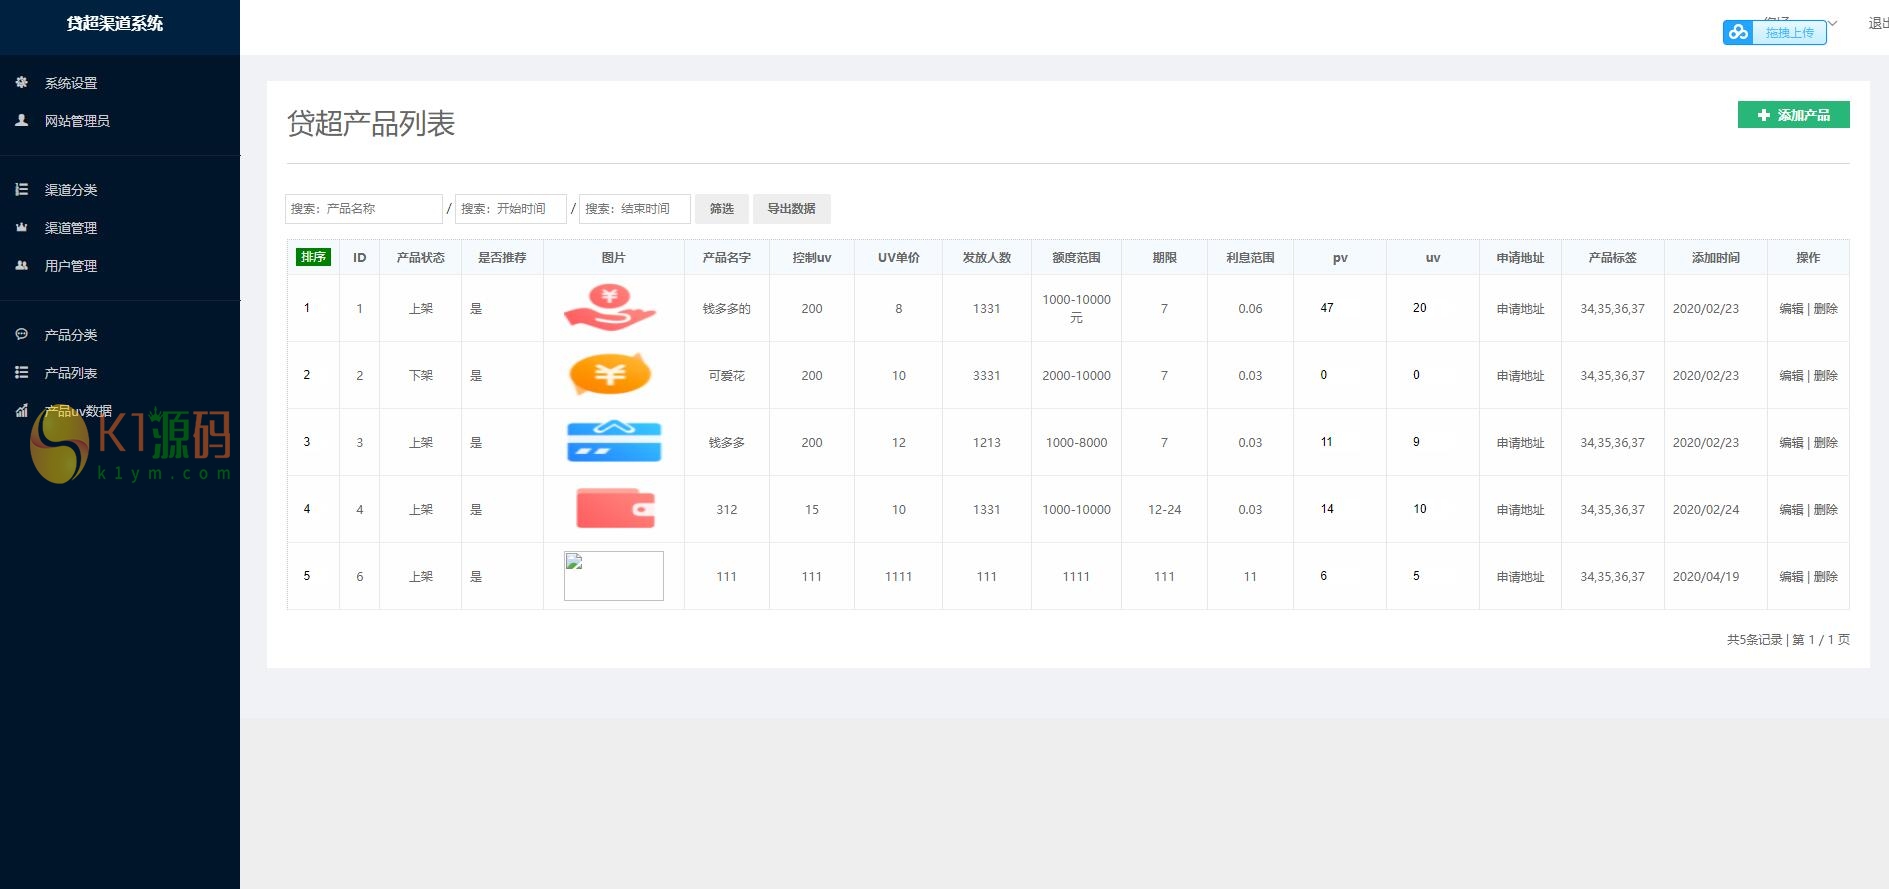Click the person icon beside 网站管理员
The image size is (1889, 889).
pos(22,120)
